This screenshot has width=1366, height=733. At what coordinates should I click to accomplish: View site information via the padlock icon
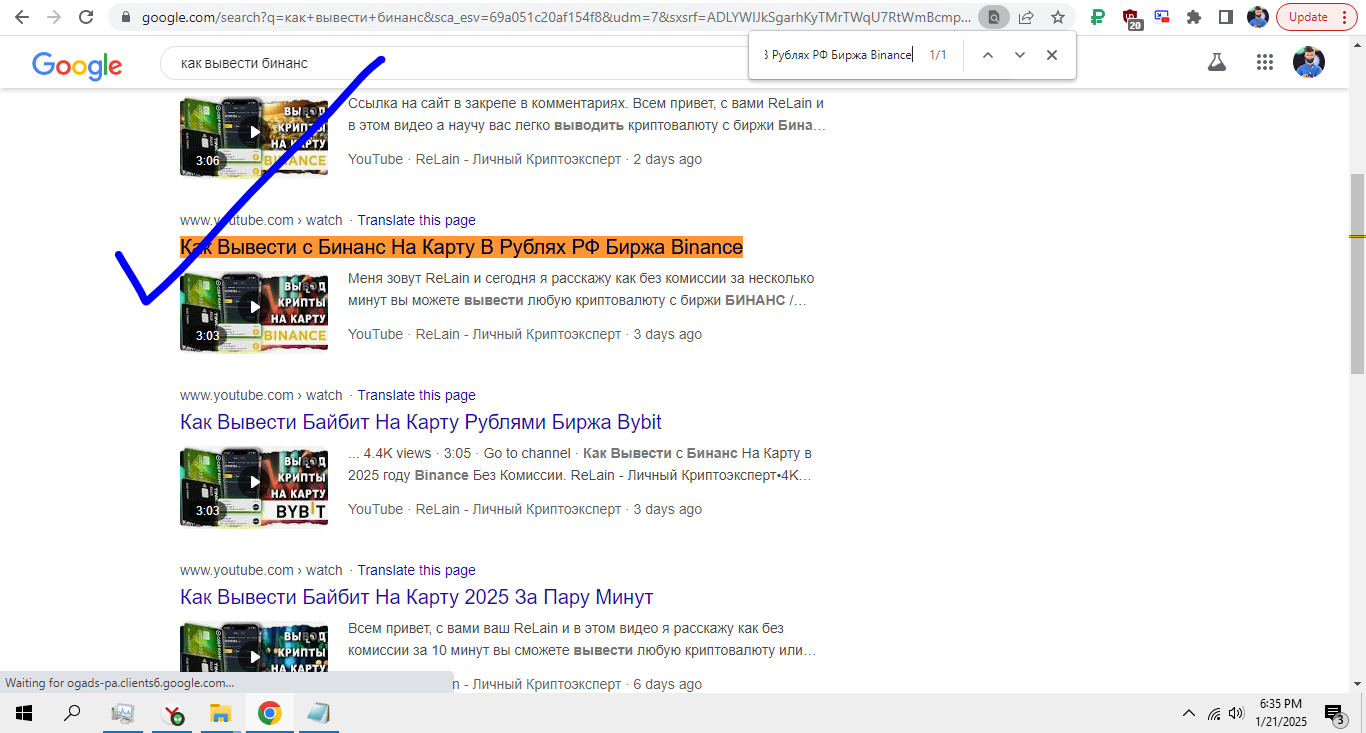point(125,17)
